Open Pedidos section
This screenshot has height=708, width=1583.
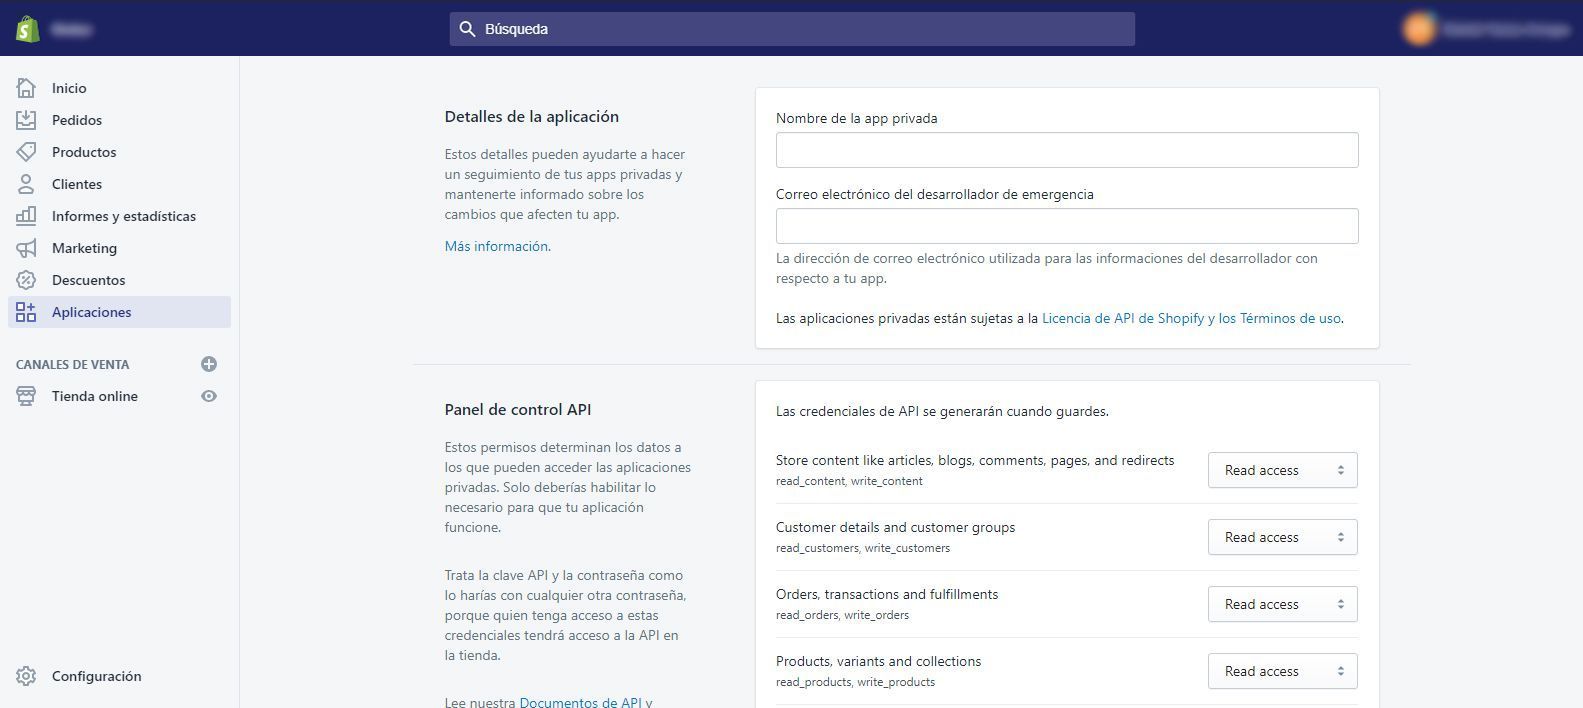click(119, 120)
